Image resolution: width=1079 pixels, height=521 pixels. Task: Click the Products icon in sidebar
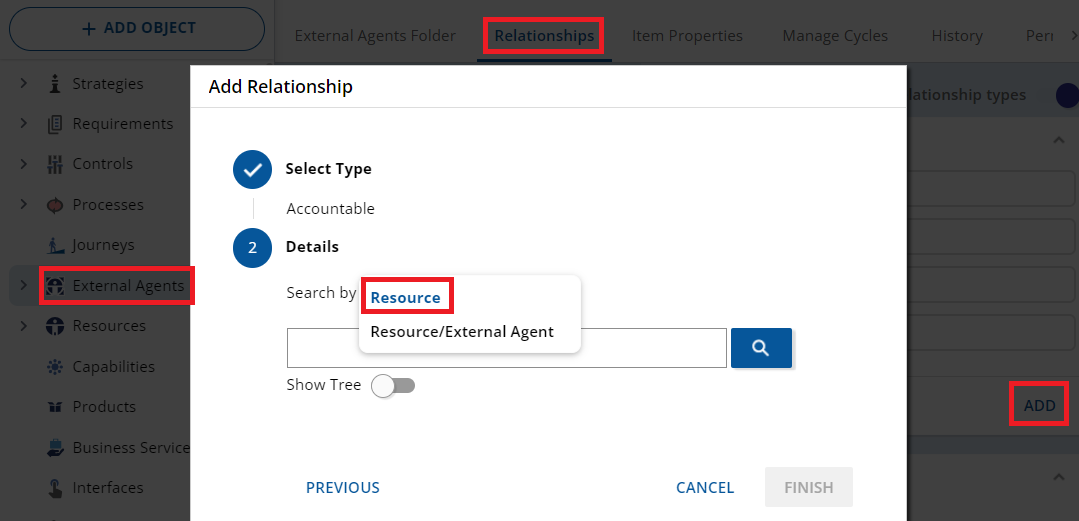[55, 407]
